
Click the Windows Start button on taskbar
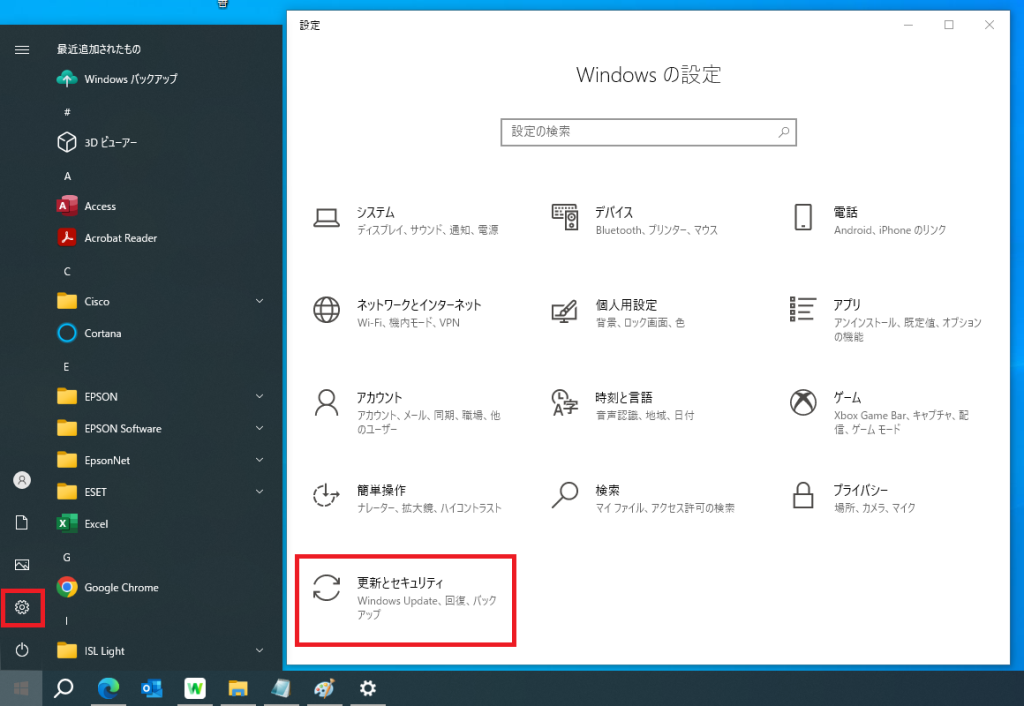21,688
